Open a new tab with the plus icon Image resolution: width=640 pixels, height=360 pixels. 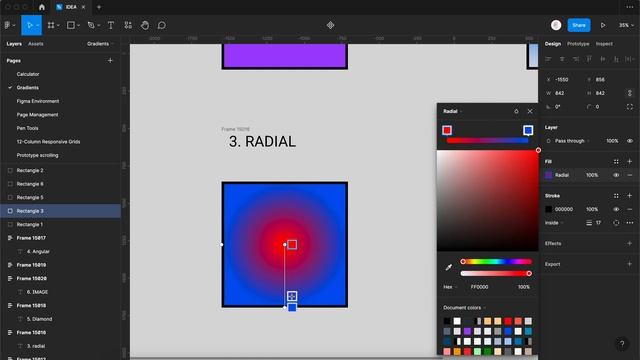coord(99,7)
